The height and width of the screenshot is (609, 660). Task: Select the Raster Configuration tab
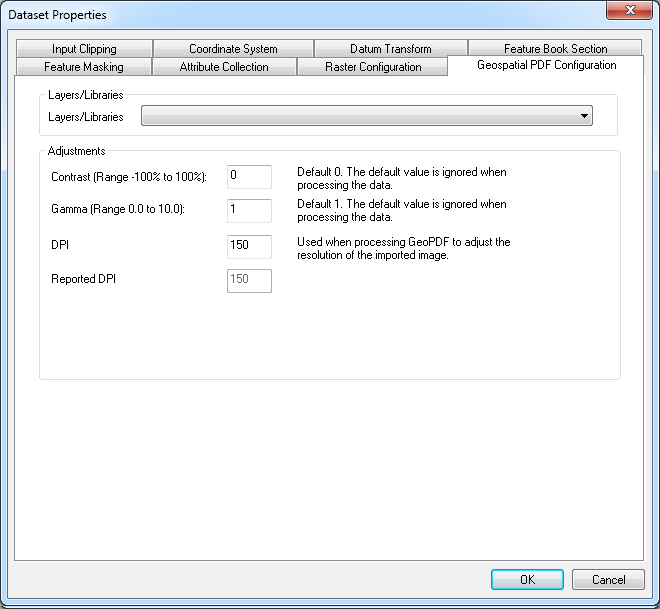tap(373, 67)
